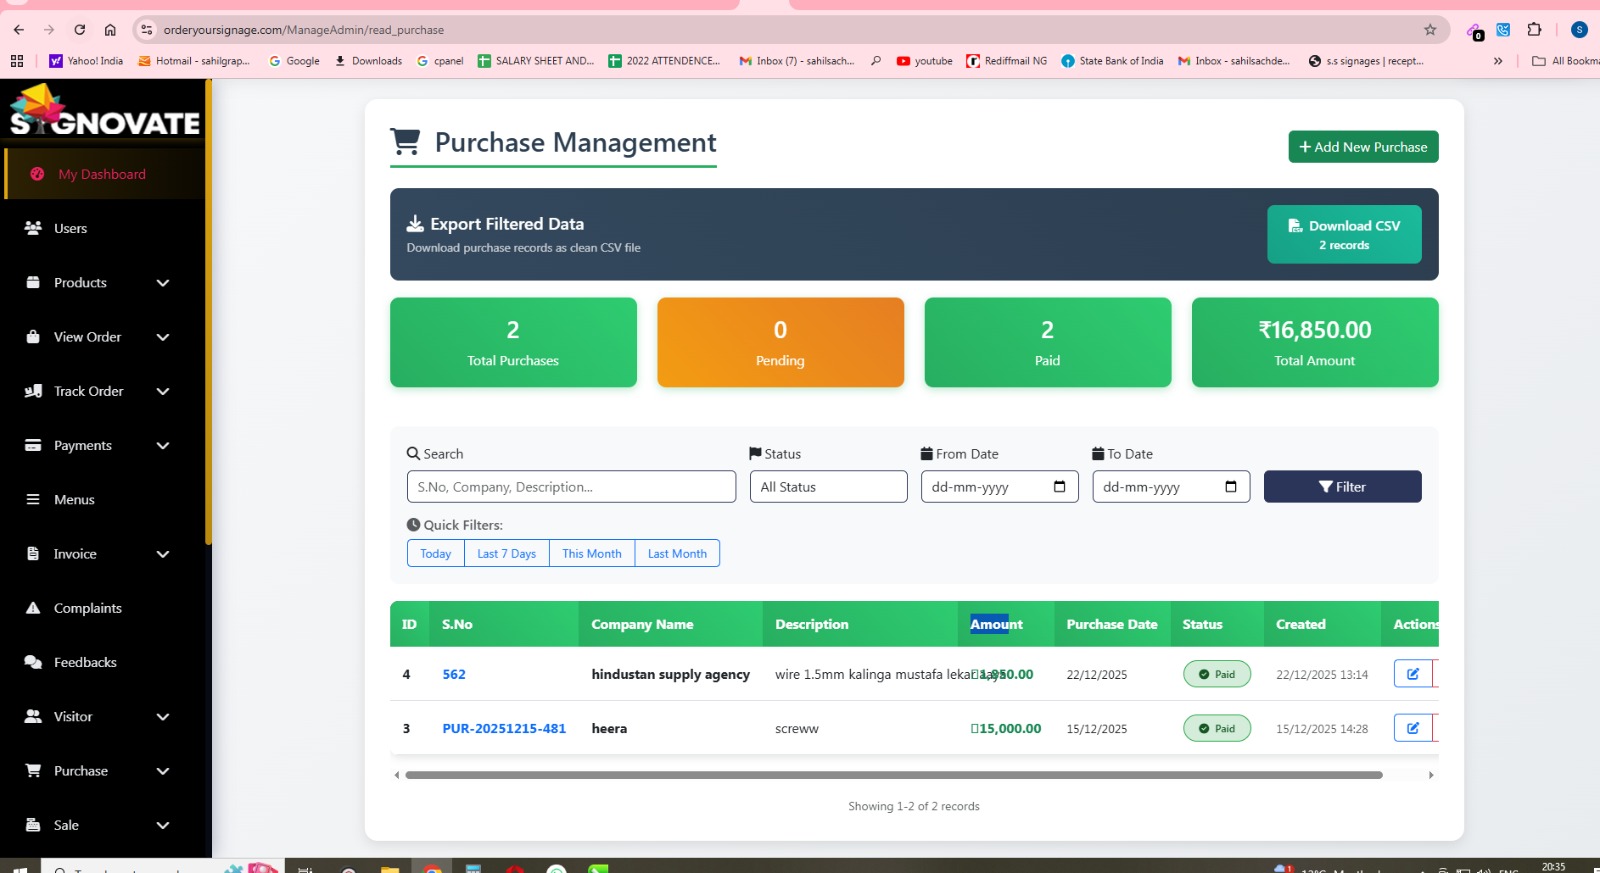Click Add New Purchase button
Screen dimensions: 1600x873
point(1362,147)
